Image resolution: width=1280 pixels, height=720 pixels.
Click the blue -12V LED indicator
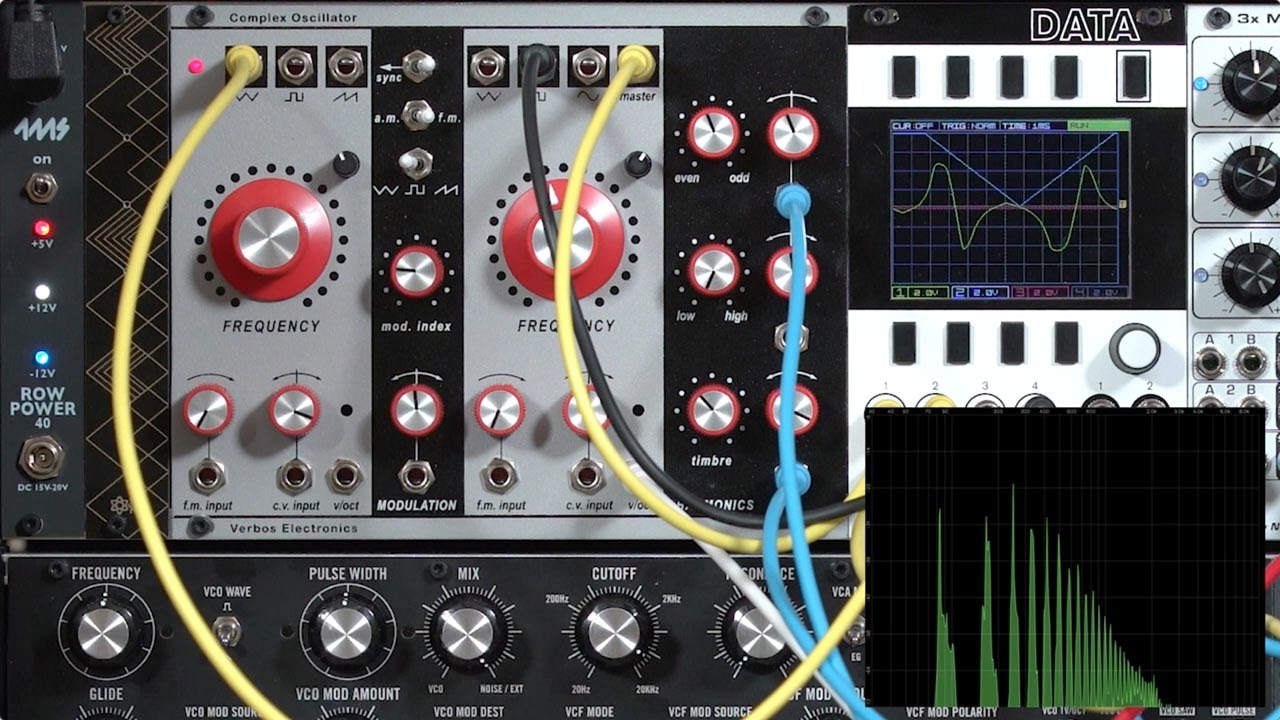point(42,358)
